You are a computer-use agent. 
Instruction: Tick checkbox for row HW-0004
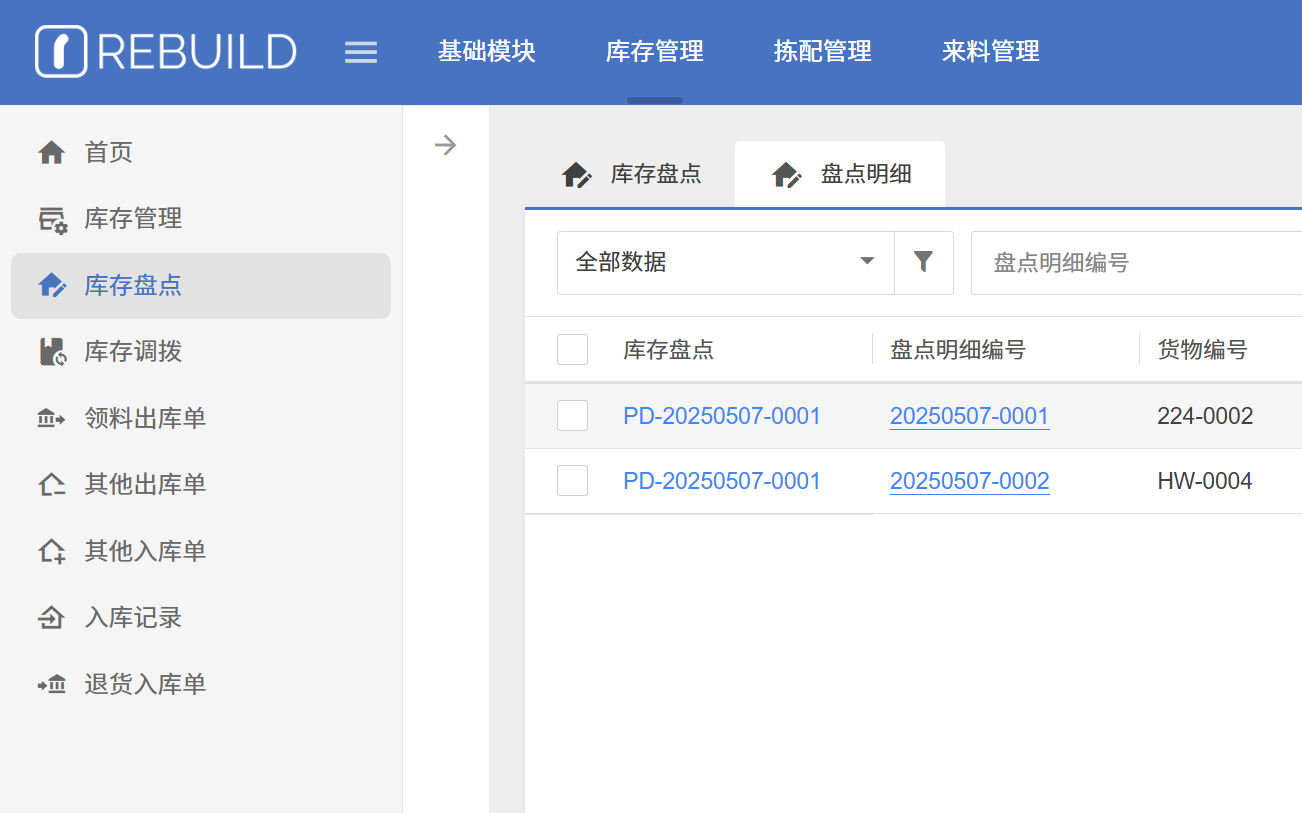(572, 481)
